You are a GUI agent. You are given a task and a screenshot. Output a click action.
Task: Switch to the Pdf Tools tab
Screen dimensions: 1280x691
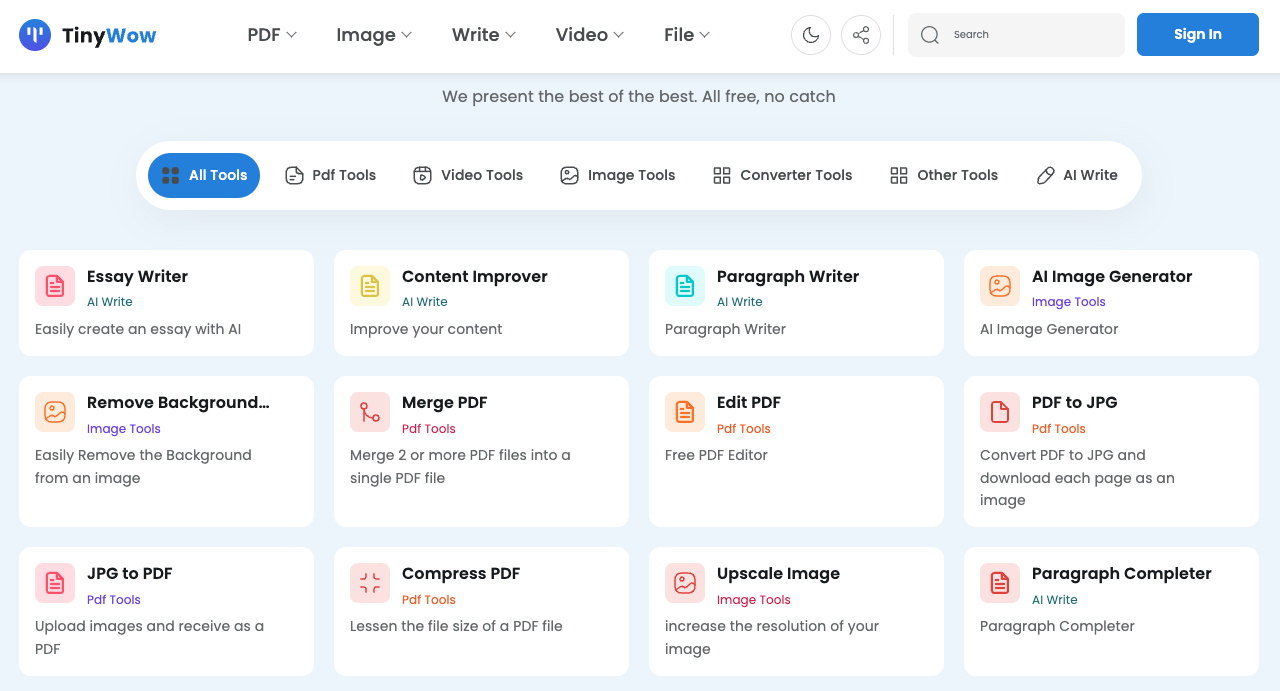coord(331,175)
